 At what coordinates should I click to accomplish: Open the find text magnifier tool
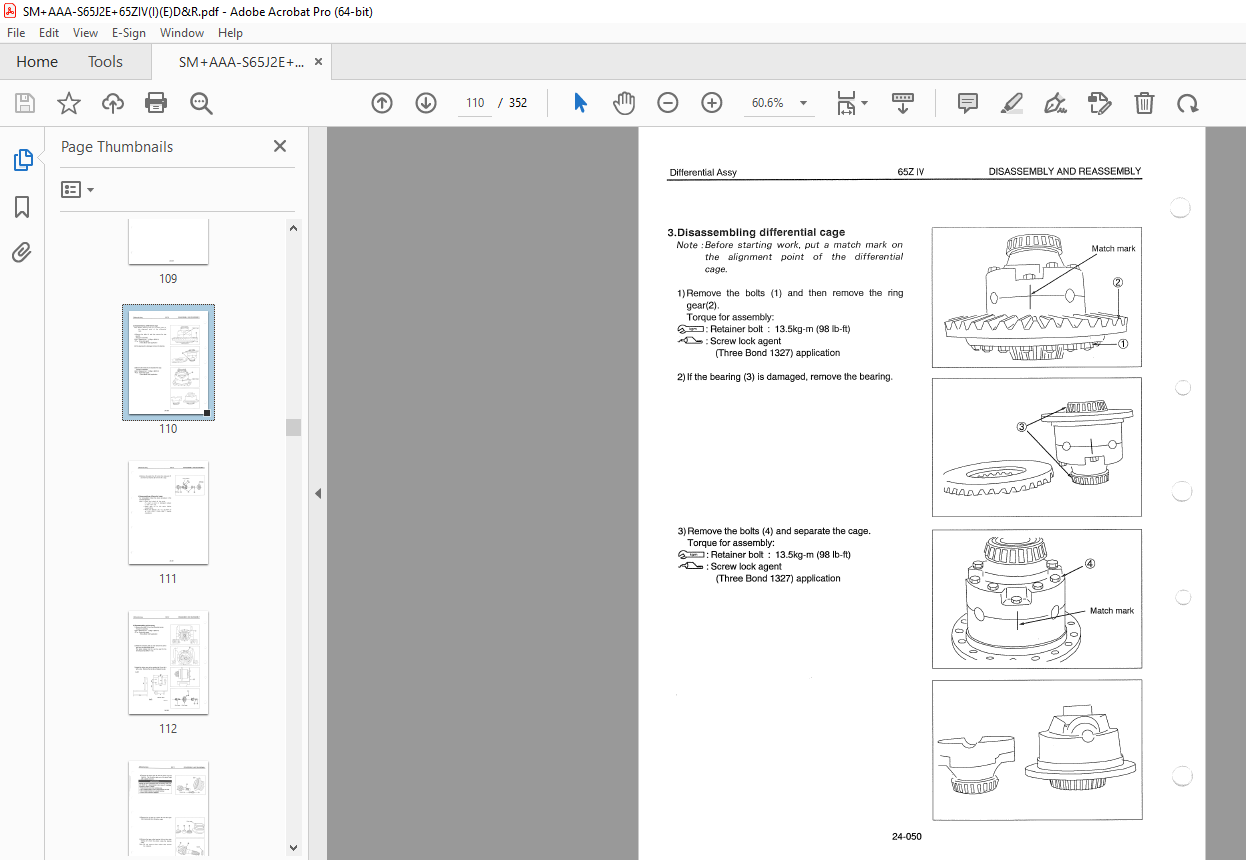tap(201, 103)
